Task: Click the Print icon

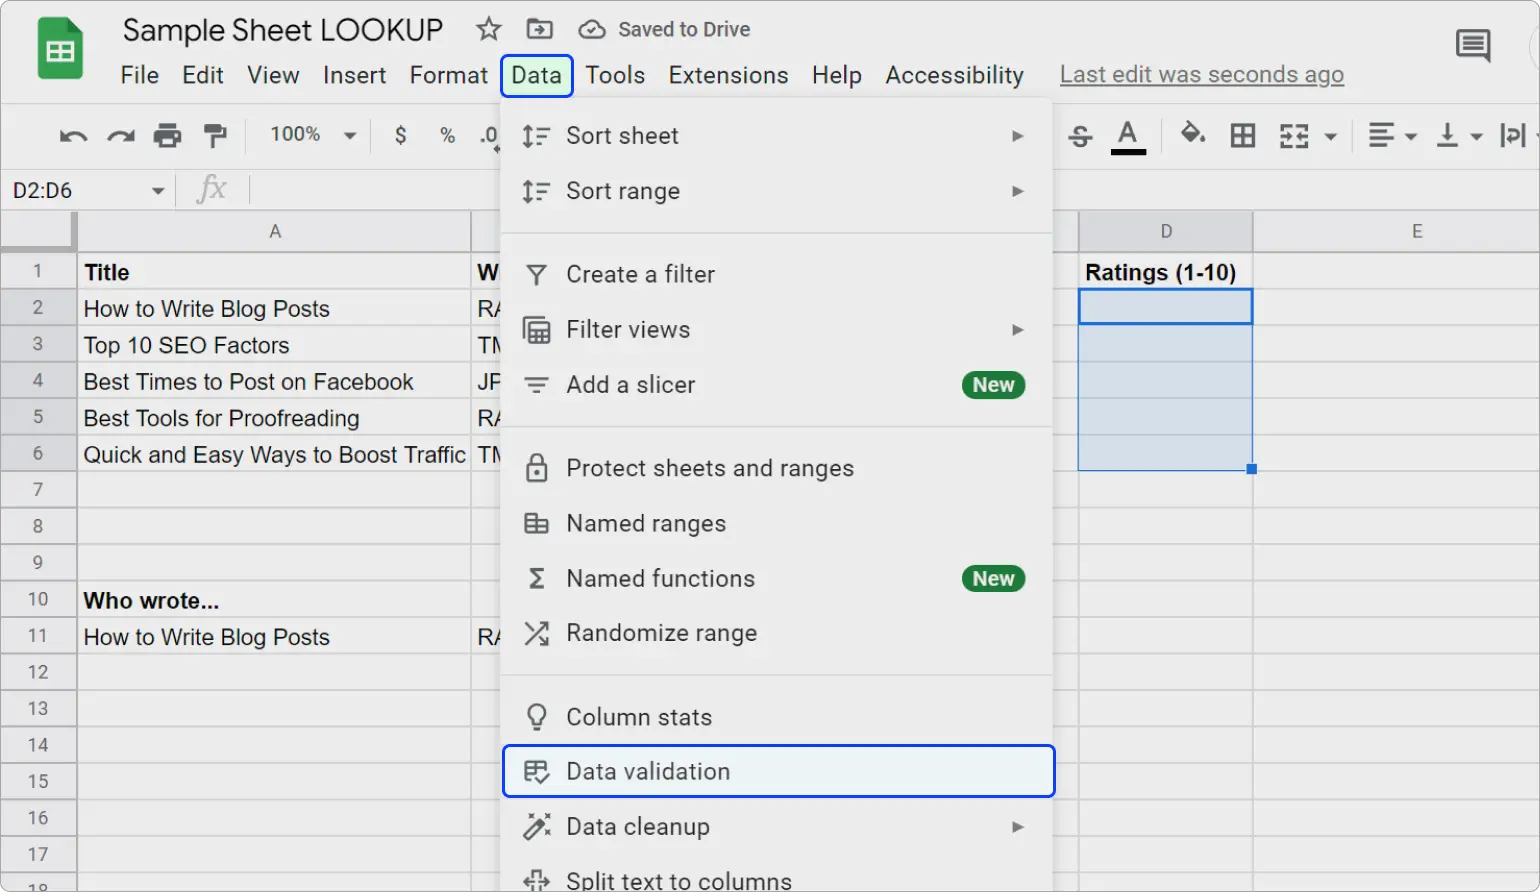Action: (168, 136)
